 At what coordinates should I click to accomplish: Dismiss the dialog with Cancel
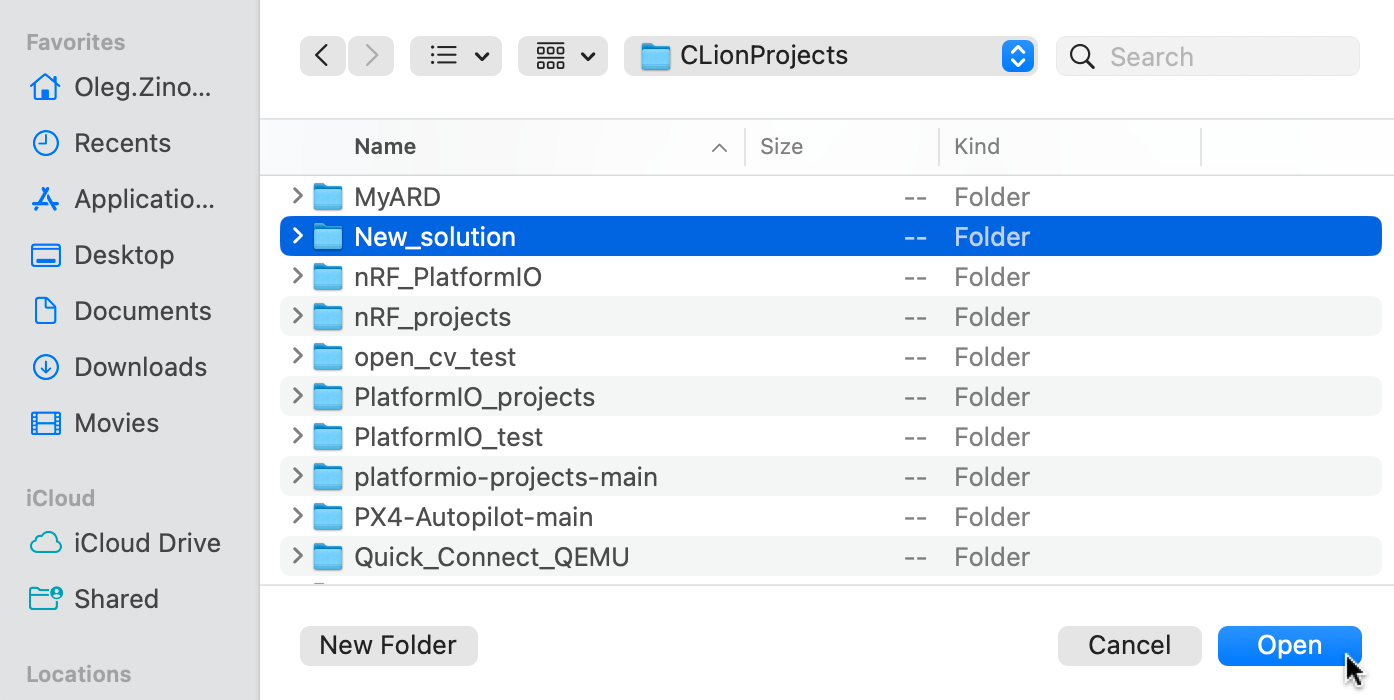pos(1129,645)
